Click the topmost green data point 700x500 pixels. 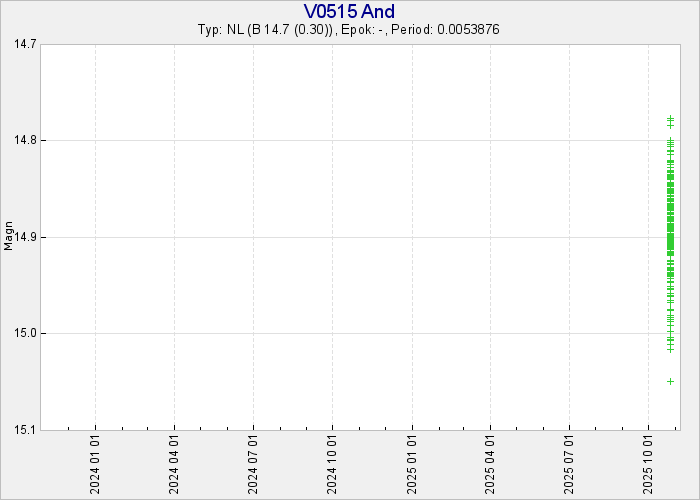click(x=670, y=119)
